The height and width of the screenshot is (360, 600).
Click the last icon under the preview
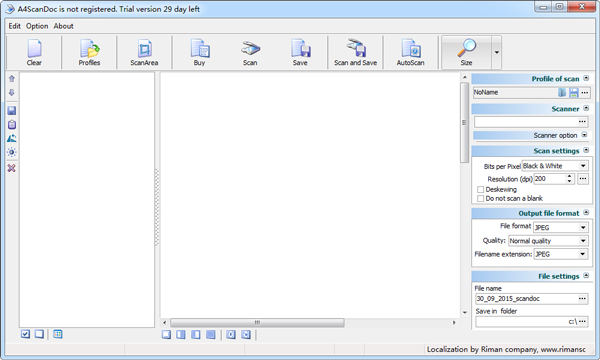click(246, 335)
